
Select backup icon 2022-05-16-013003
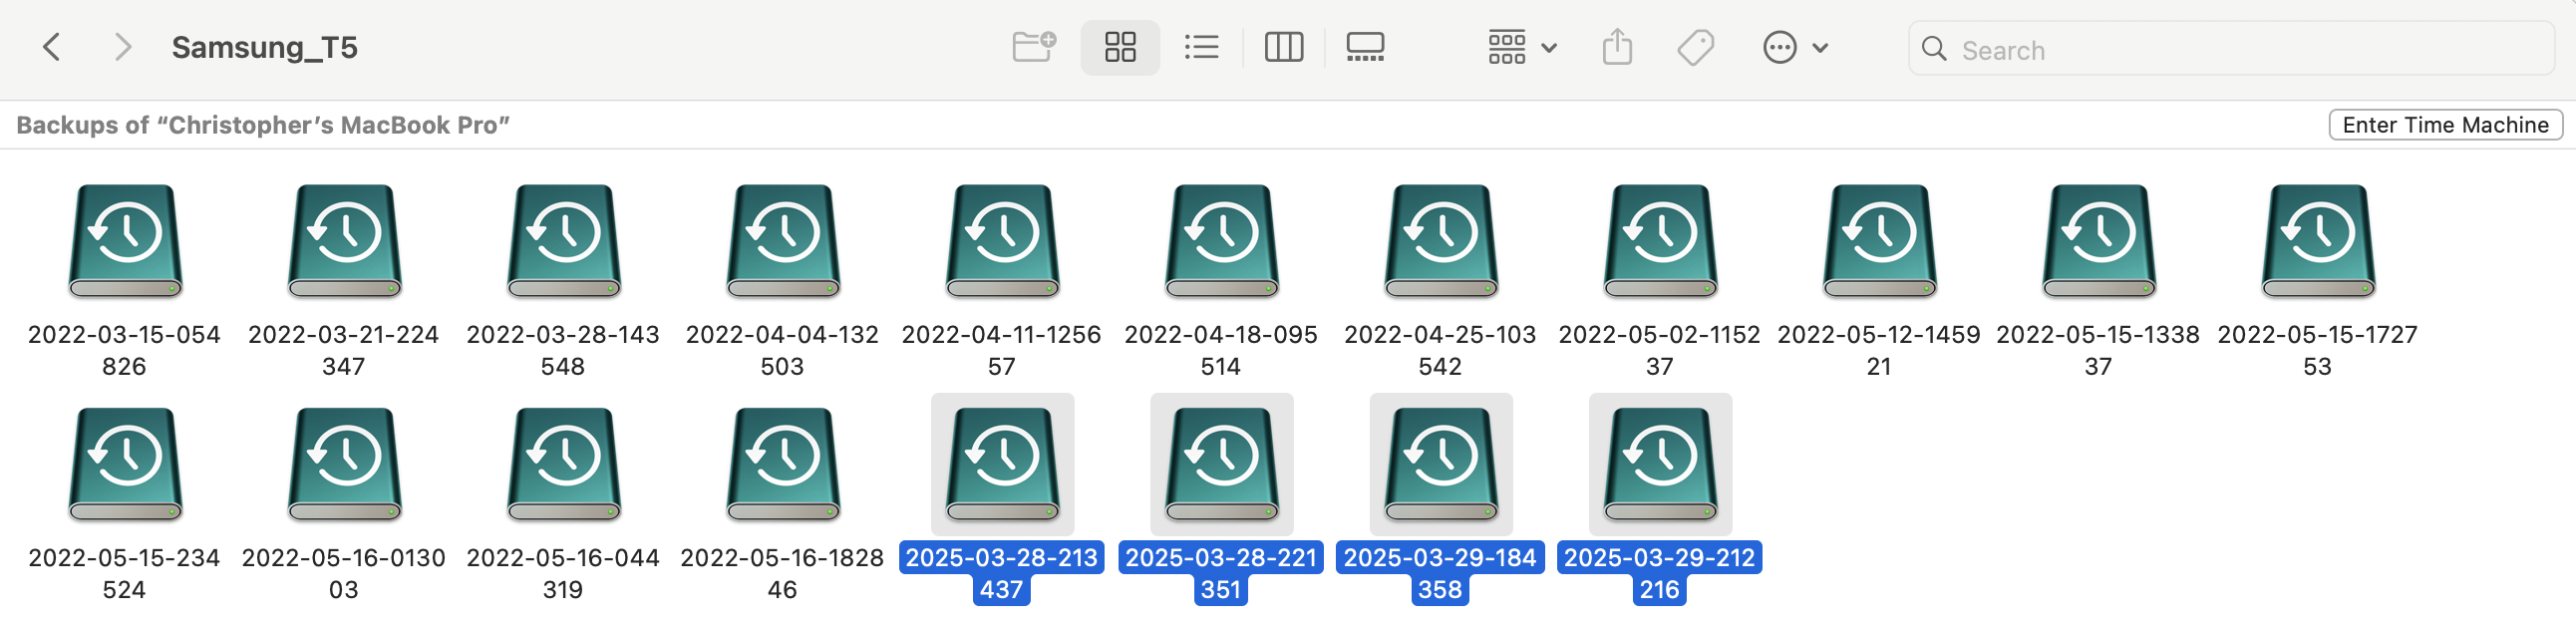pyautogui.click(x=345, y=465)
